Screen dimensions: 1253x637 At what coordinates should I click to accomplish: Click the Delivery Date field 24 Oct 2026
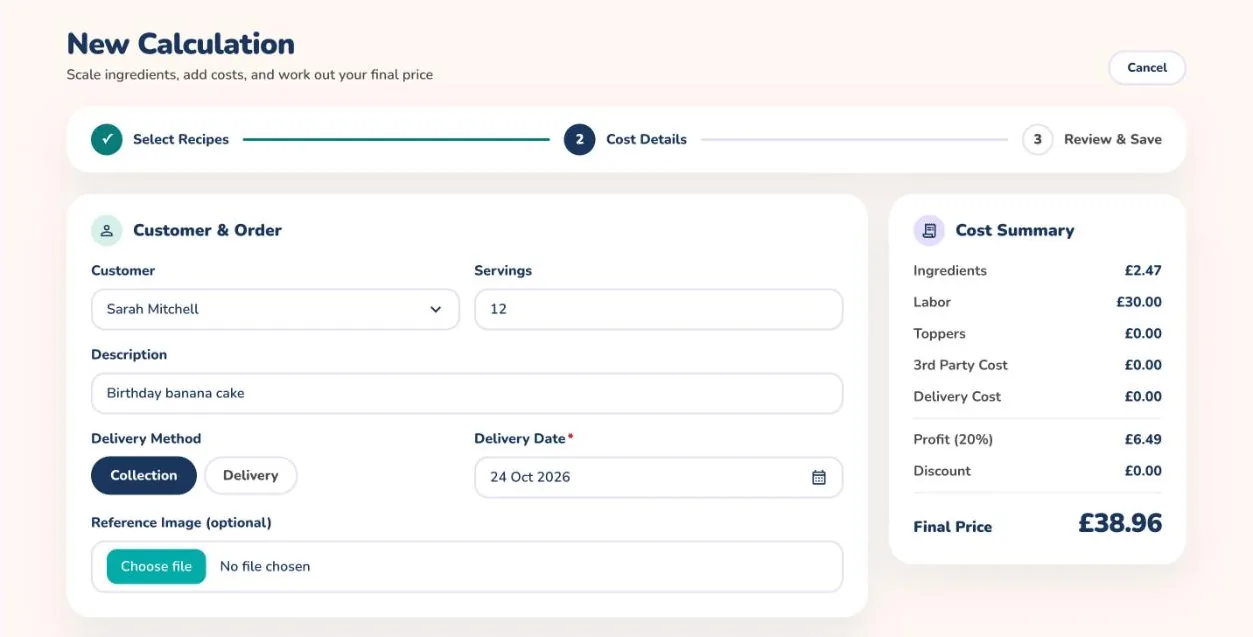pyautogui.click(x=658, y=477)
